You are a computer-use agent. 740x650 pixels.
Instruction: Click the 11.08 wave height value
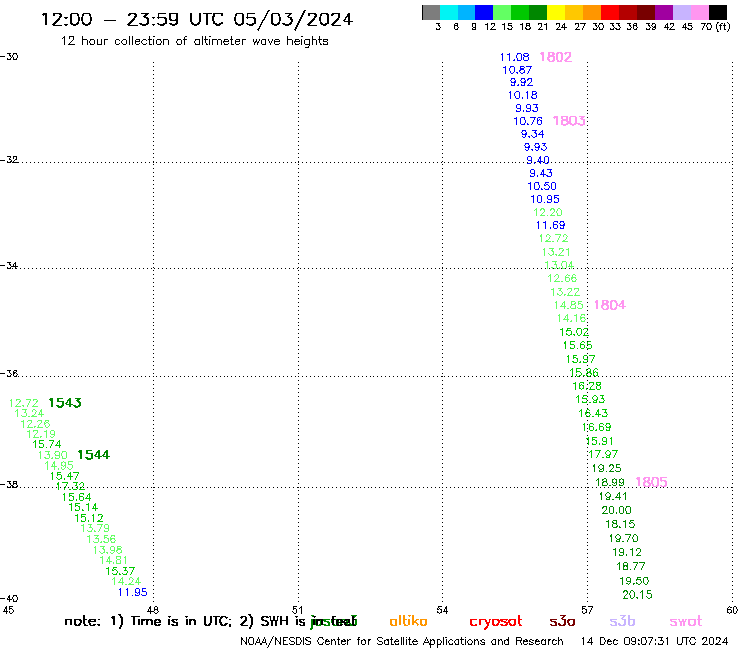515,58
